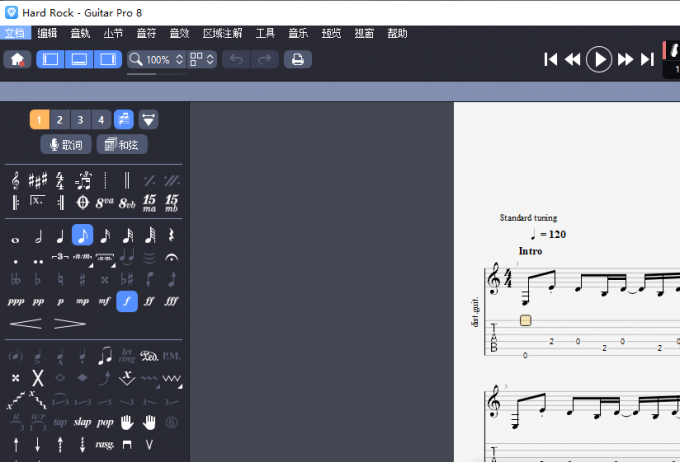Select eighth note duration
Screen dimensions: 680x462
(82, 235)
